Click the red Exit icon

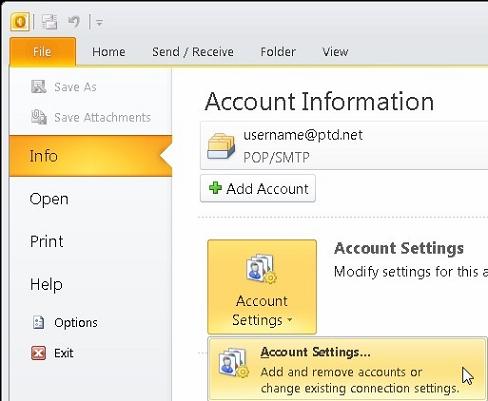(38, 353)
